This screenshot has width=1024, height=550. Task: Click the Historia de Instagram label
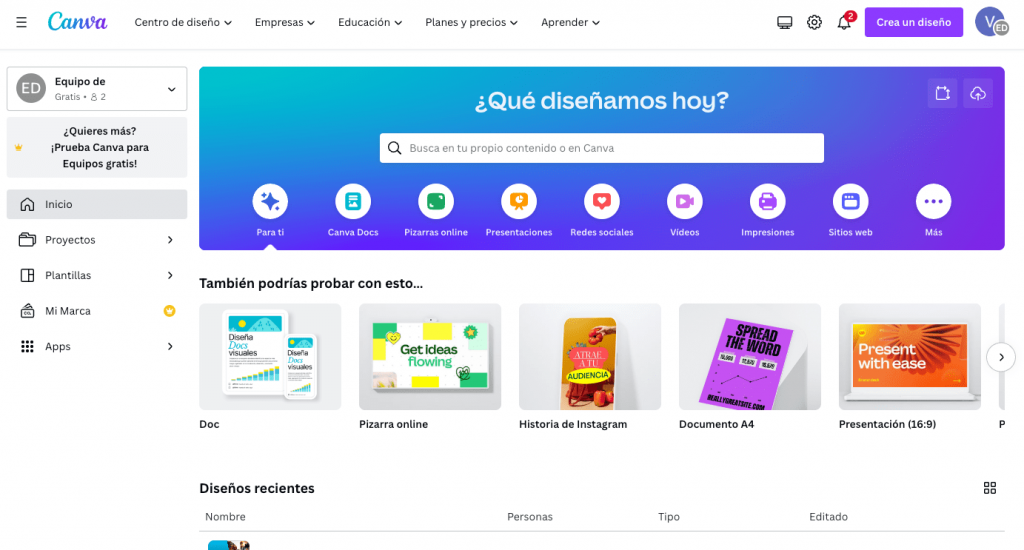pos(573,425)
